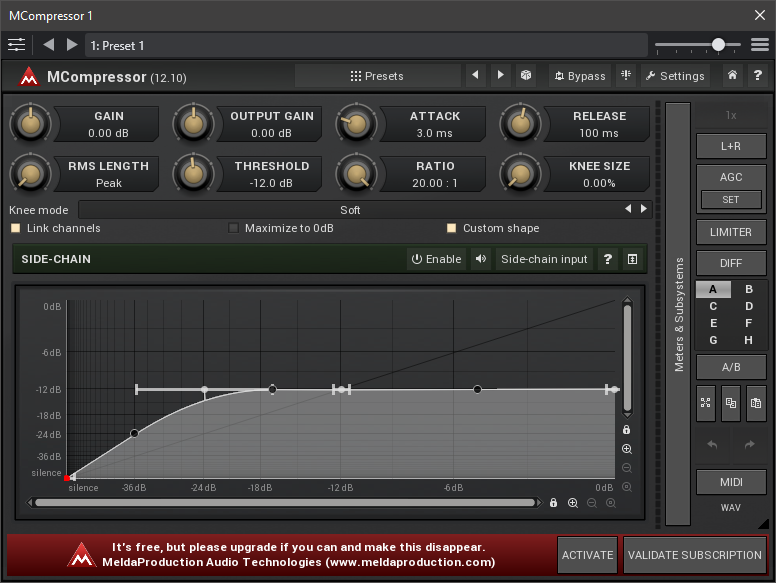Open the 1x oversampling selector
Viewport: 776px width, 583px height.
click(731, 115)
